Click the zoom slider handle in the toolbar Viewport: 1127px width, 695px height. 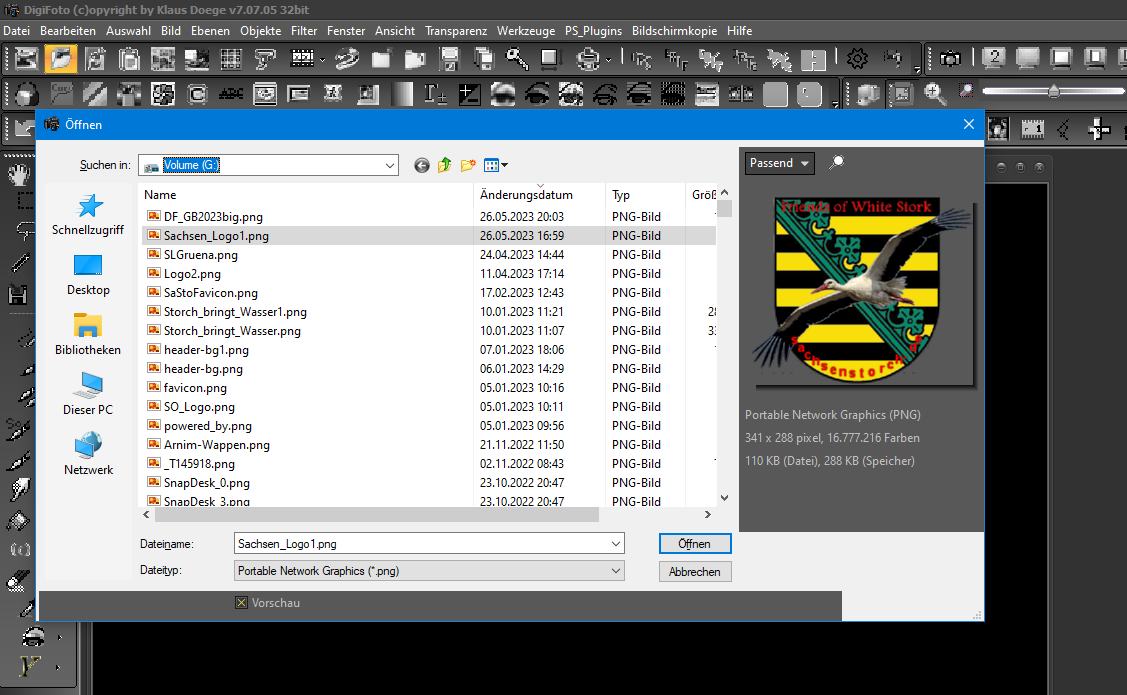point(1054,91)
